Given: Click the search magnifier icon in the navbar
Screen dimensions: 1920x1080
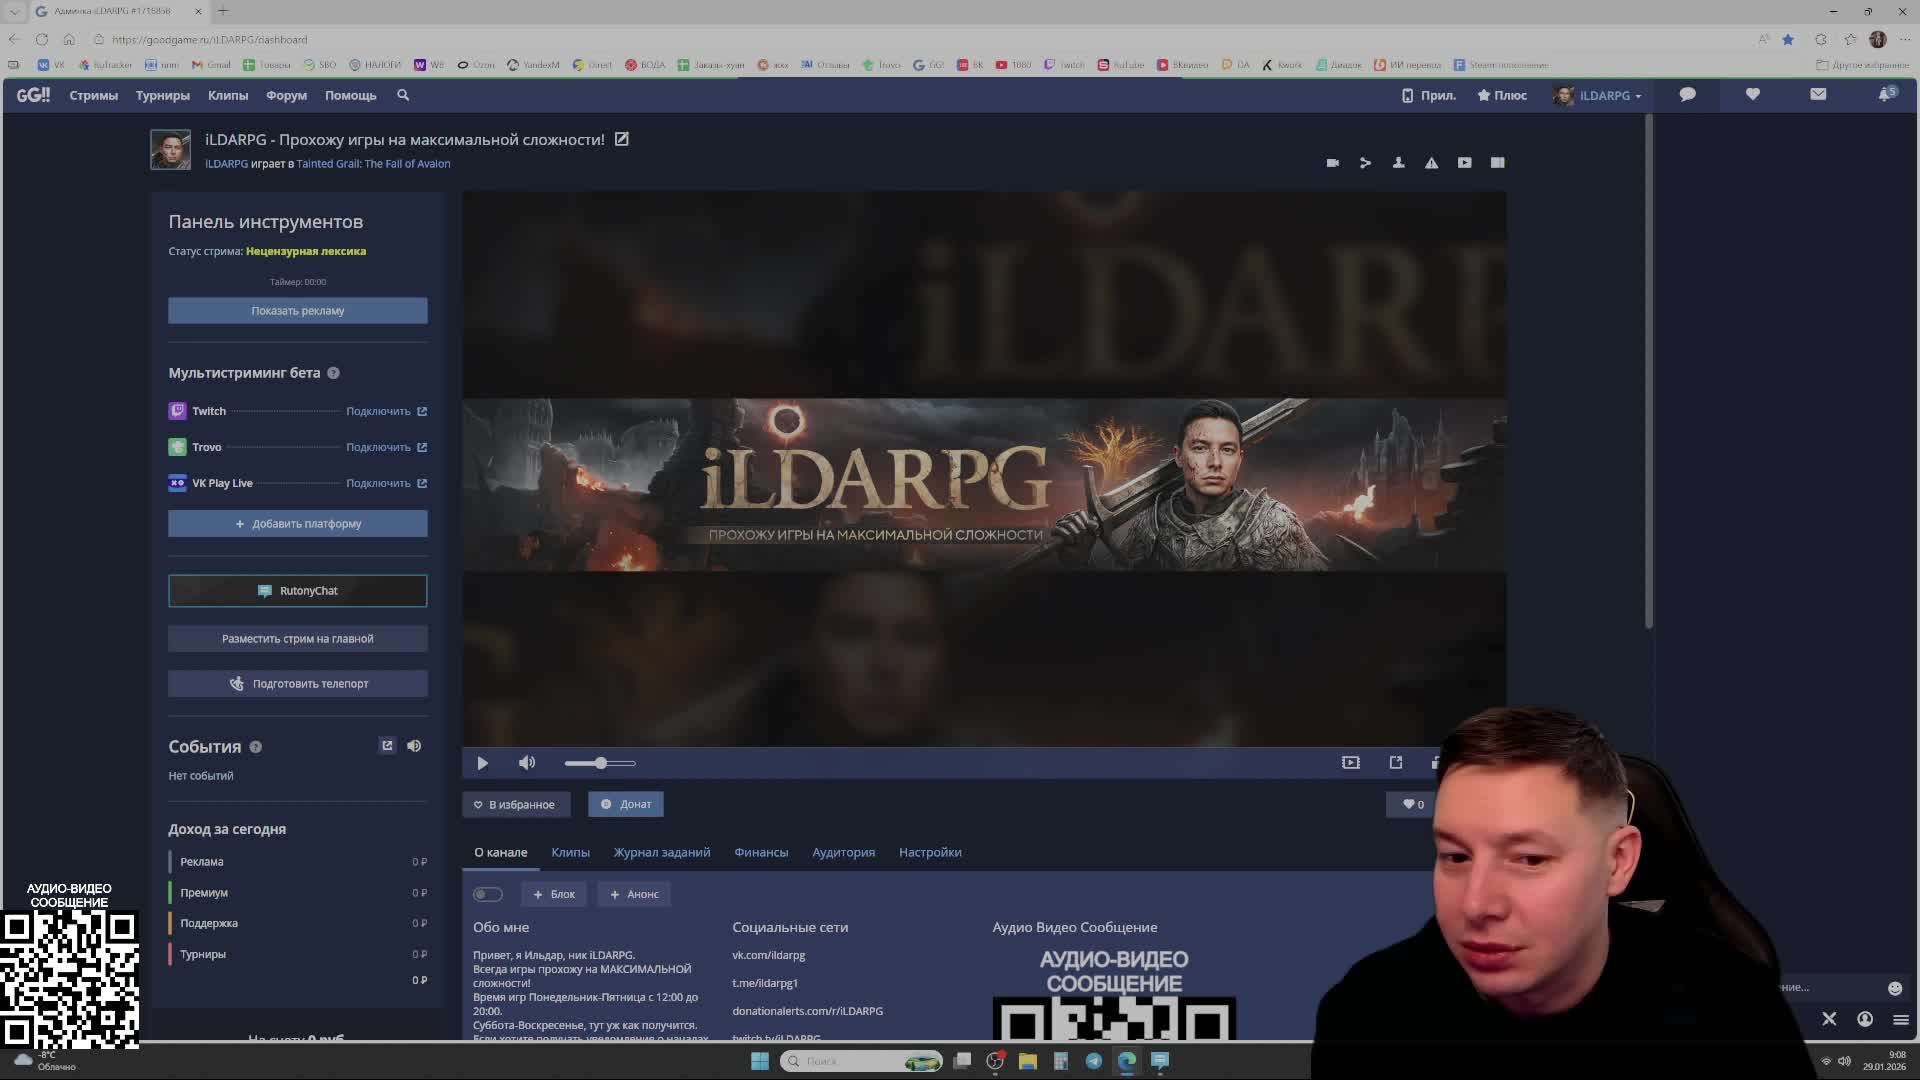Looking at the screenshot, I should coord(403,95).
